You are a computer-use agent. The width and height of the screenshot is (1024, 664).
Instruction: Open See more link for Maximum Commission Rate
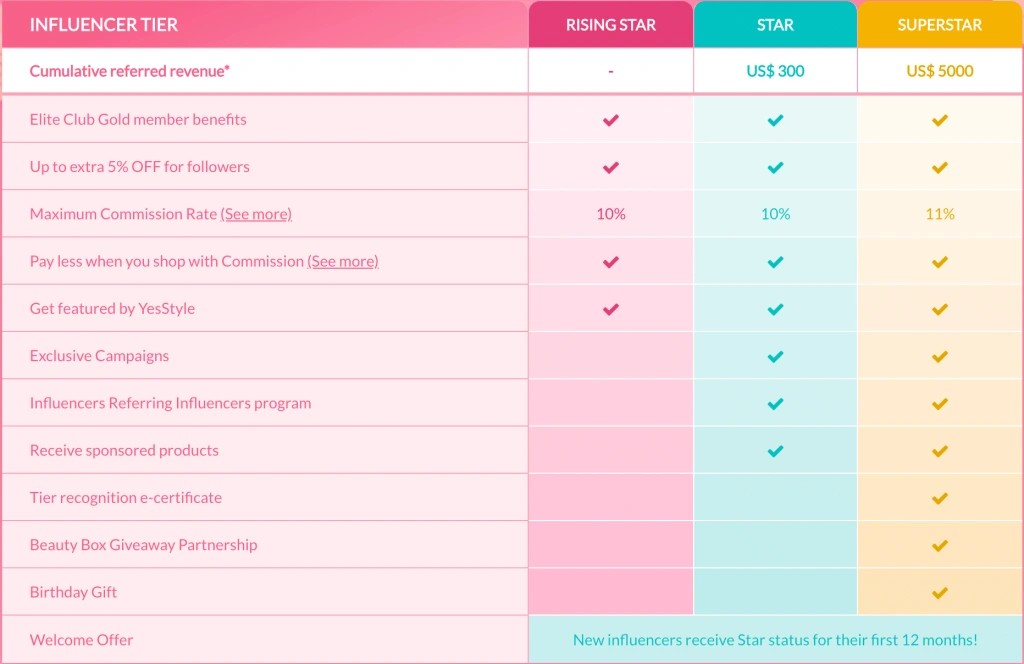coord(256,214)
